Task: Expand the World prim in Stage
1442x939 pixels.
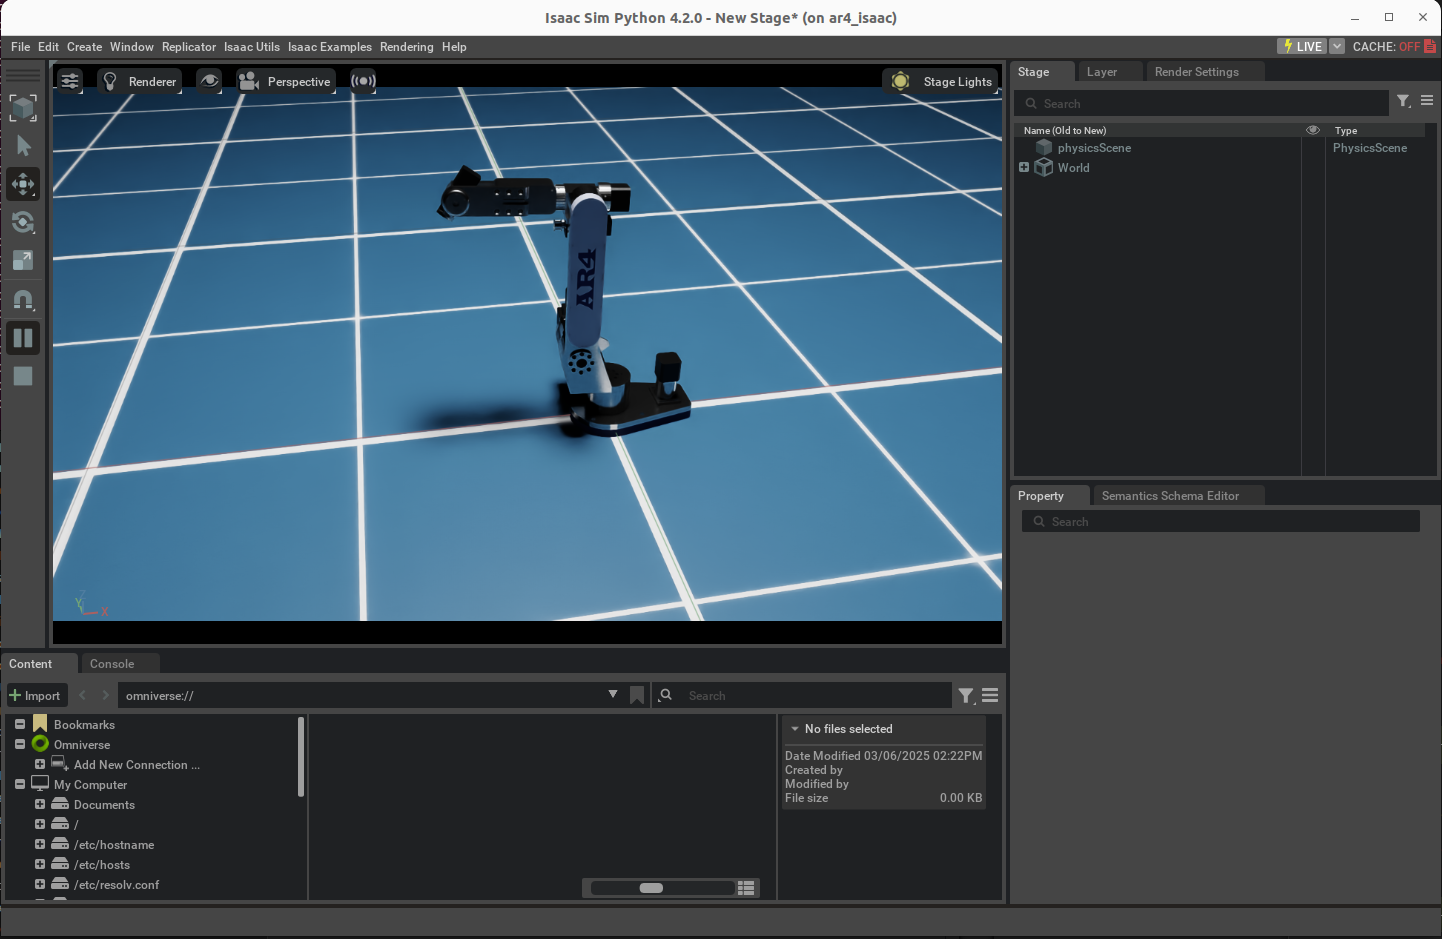Action: pyautogui.click(x=1024, y=167)
